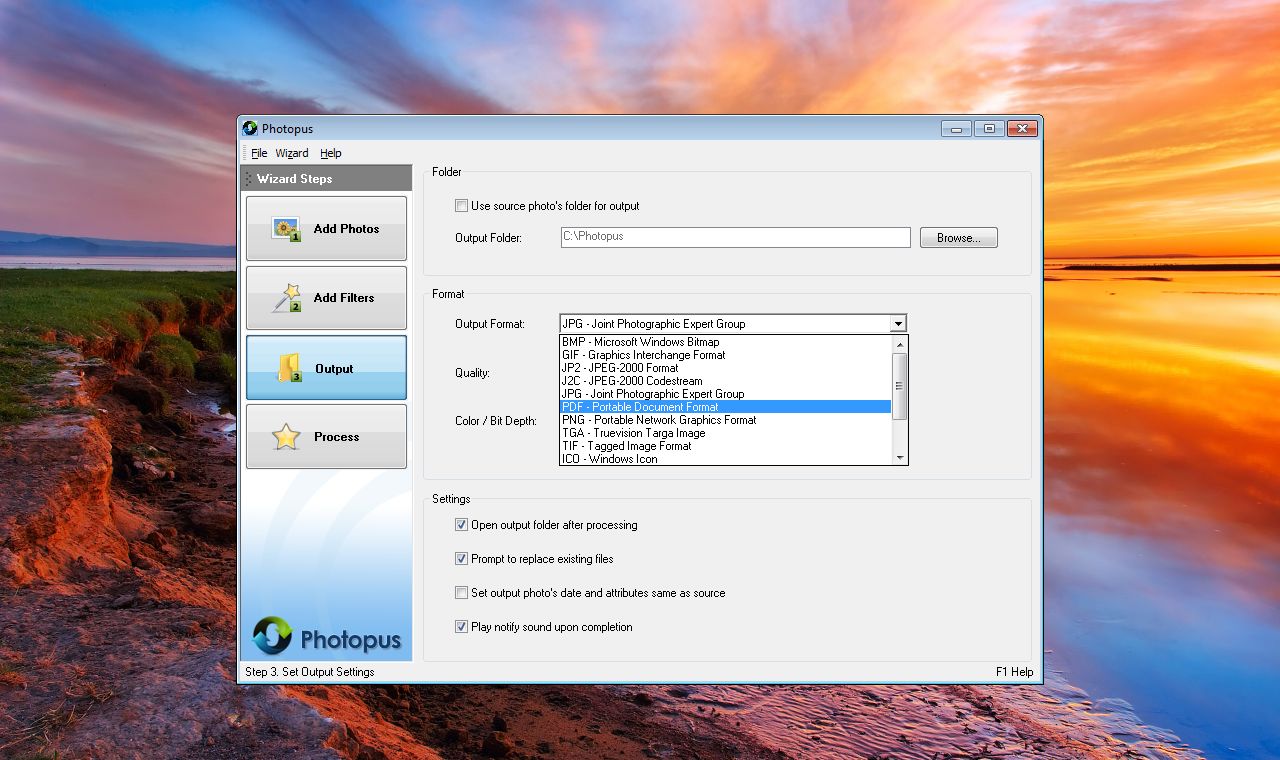Open the File menu

tap(259, 153)
